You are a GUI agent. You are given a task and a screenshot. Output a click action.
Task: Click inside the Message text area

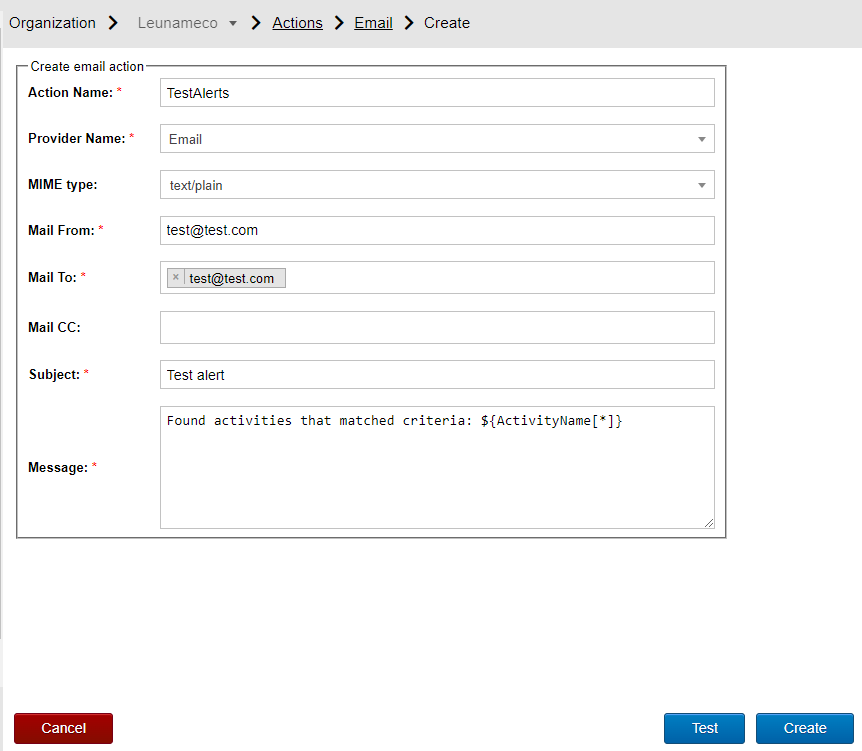(x=437, y=467)
